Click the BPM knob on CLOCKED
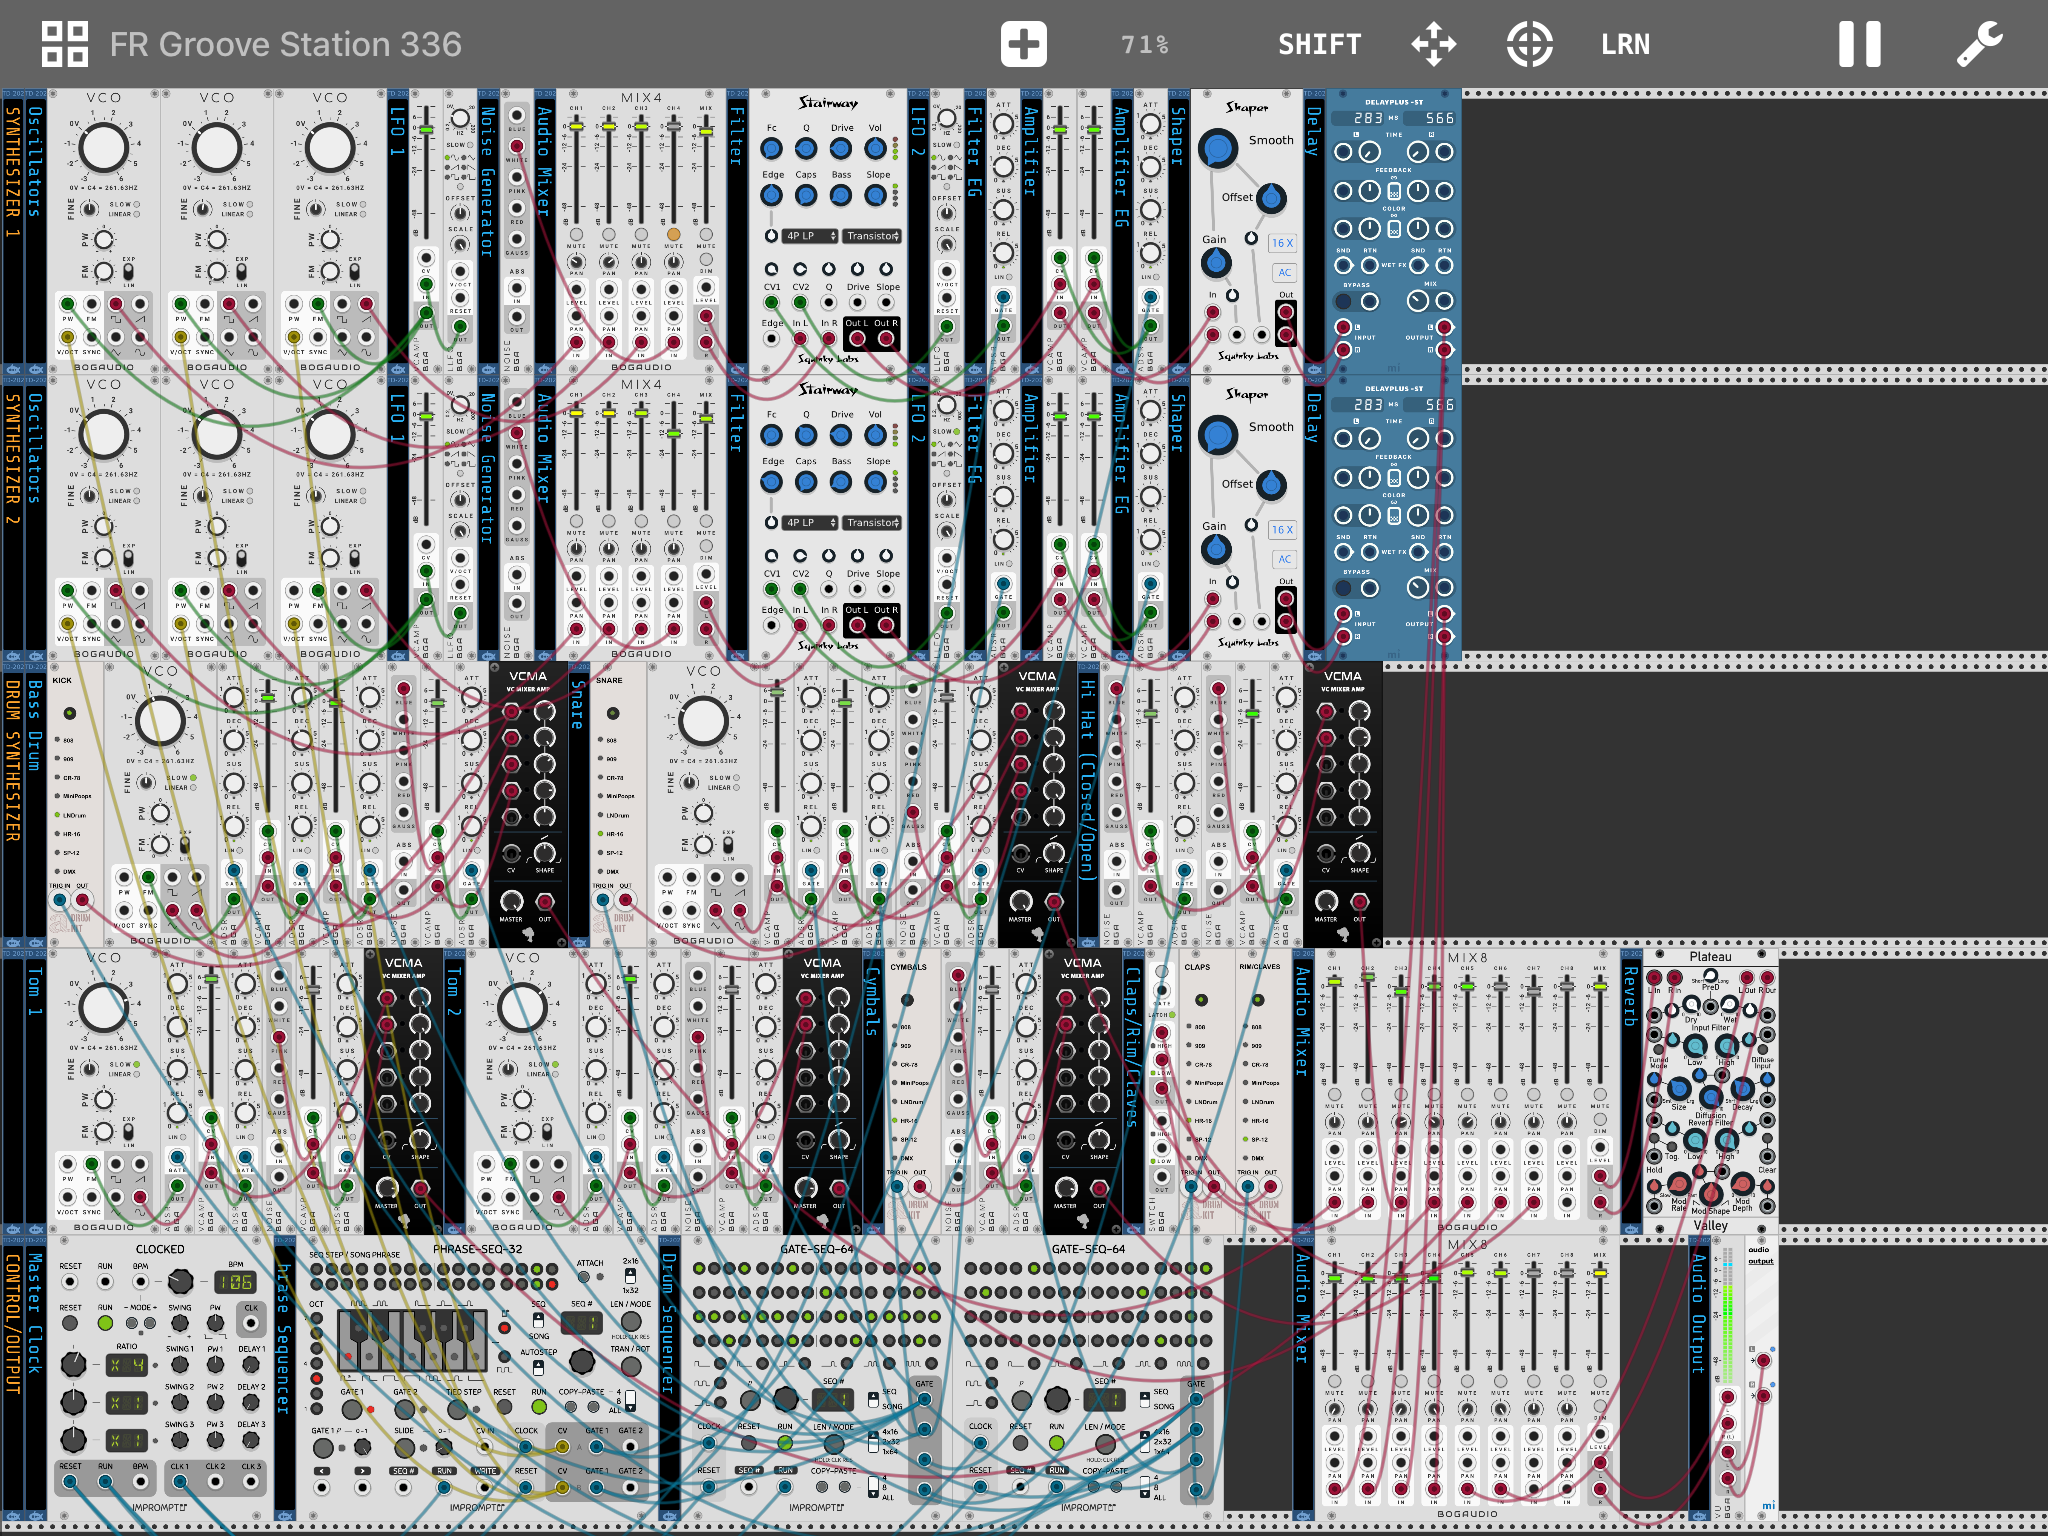The width and height of the screenshot is (2048, 1536). (x=180, y=1281)
